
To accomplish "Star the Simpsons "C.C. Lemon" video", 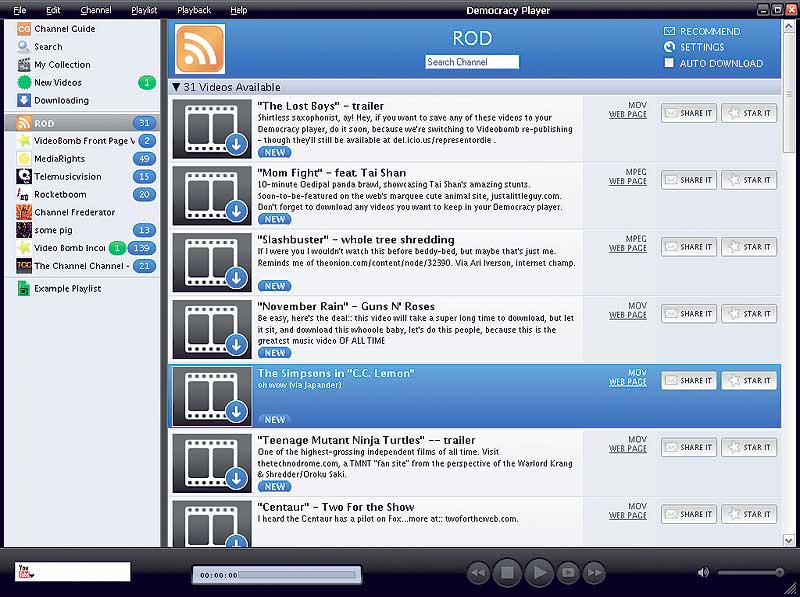I will (x=749, y=381).
